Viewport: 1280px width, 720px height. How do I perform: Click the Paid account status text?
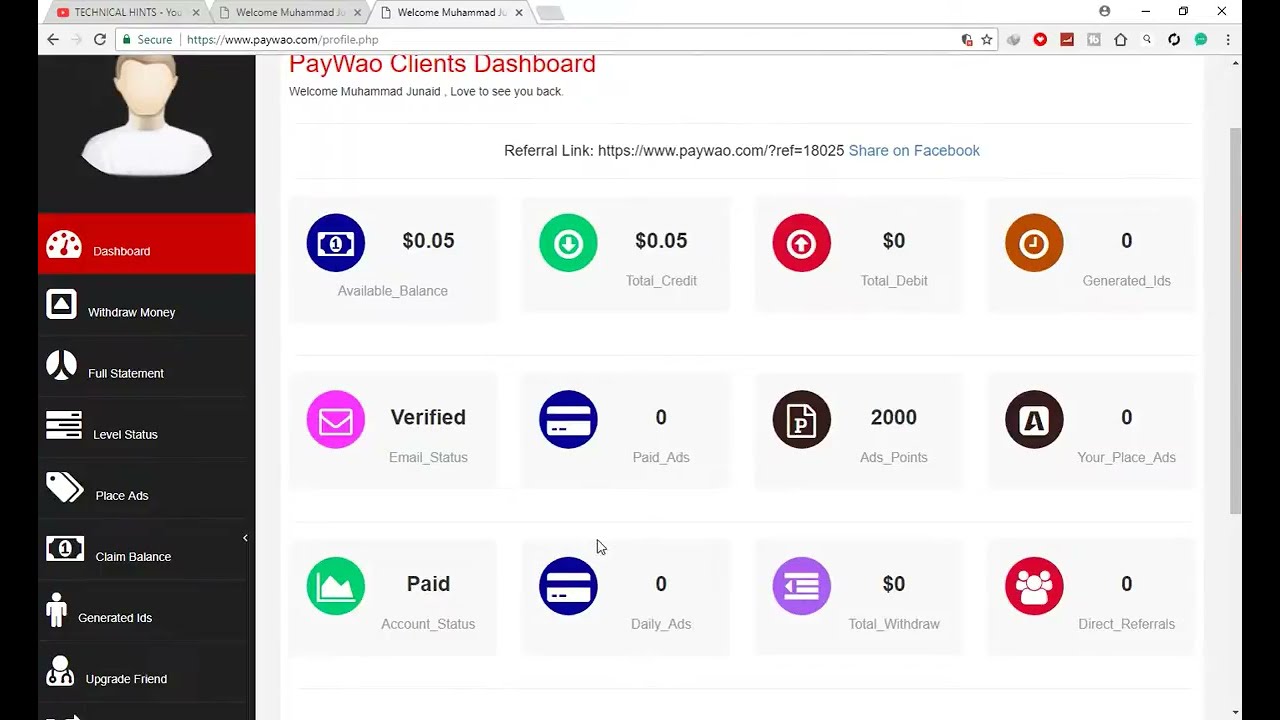428,584
